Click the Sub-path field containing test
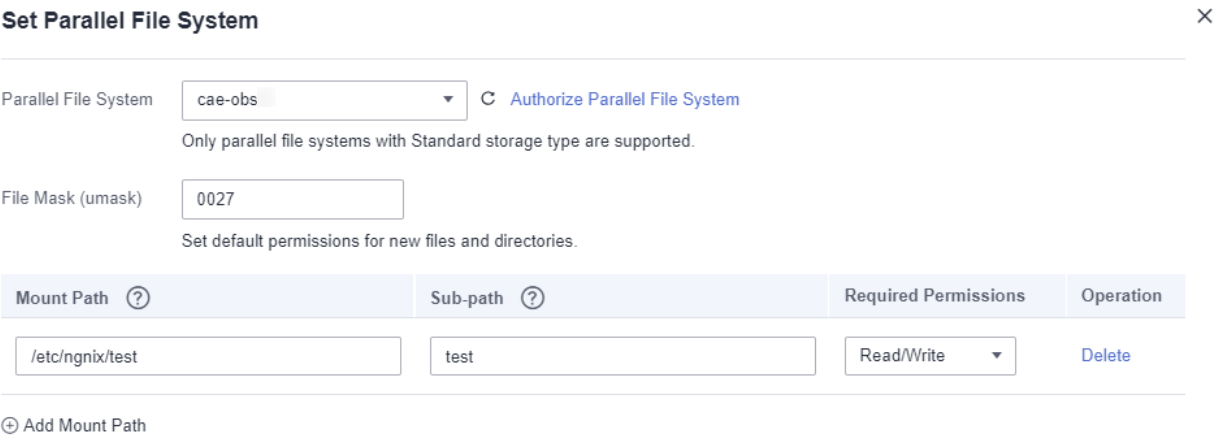 click(x=622, y=354)
